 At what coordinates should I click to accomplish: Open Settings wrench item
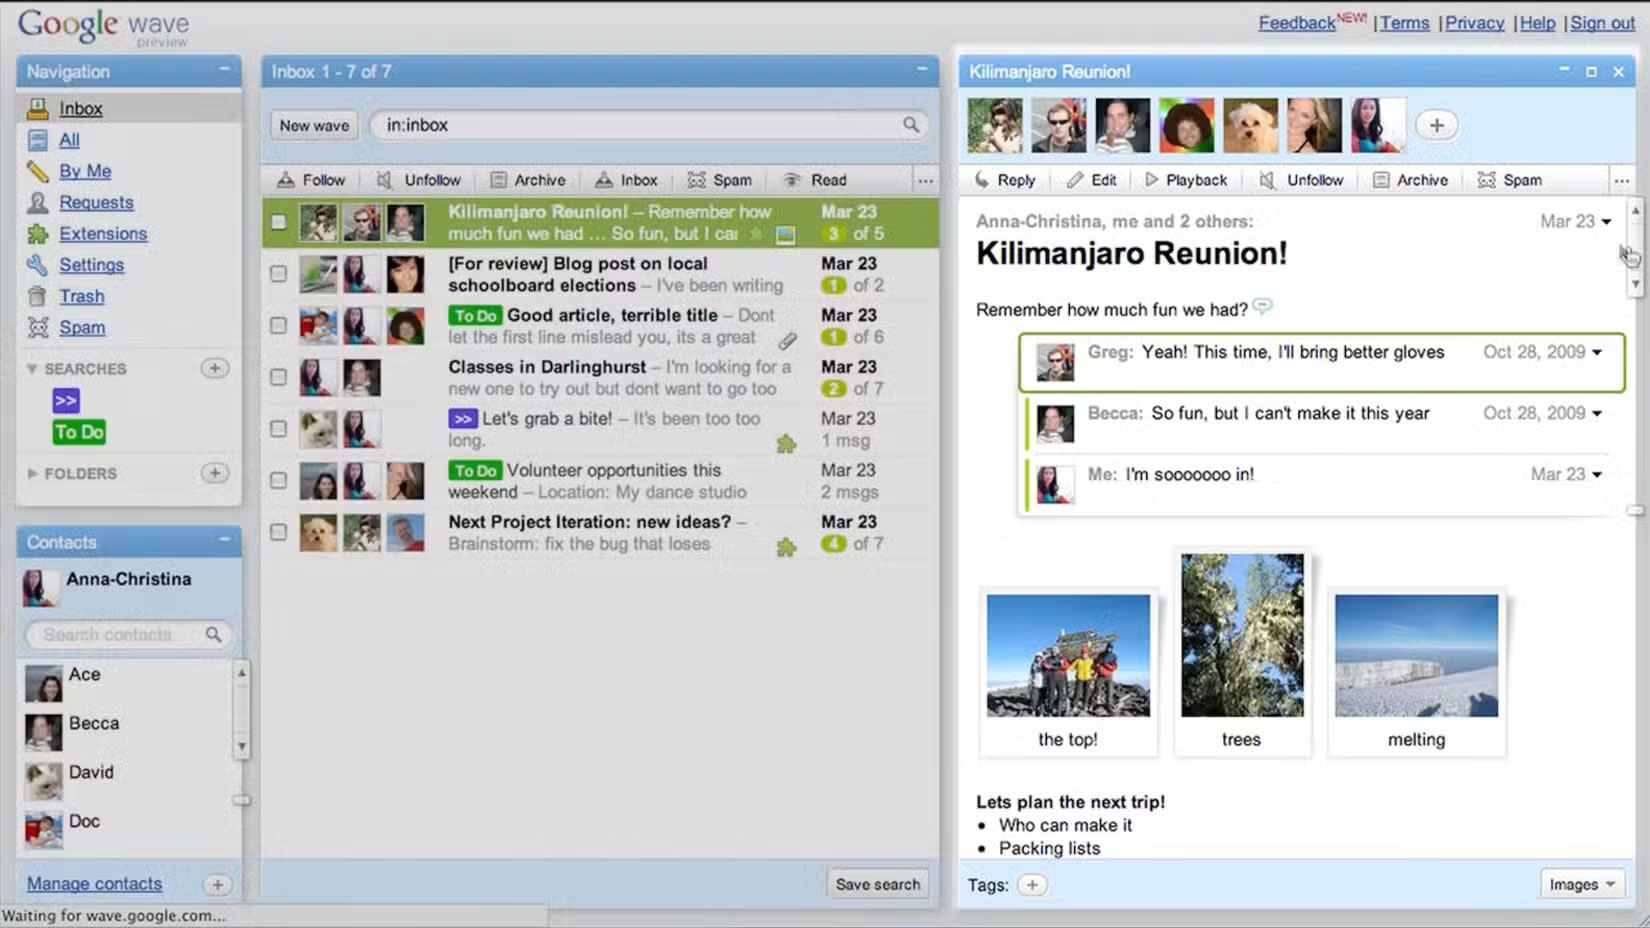[91, 265]
